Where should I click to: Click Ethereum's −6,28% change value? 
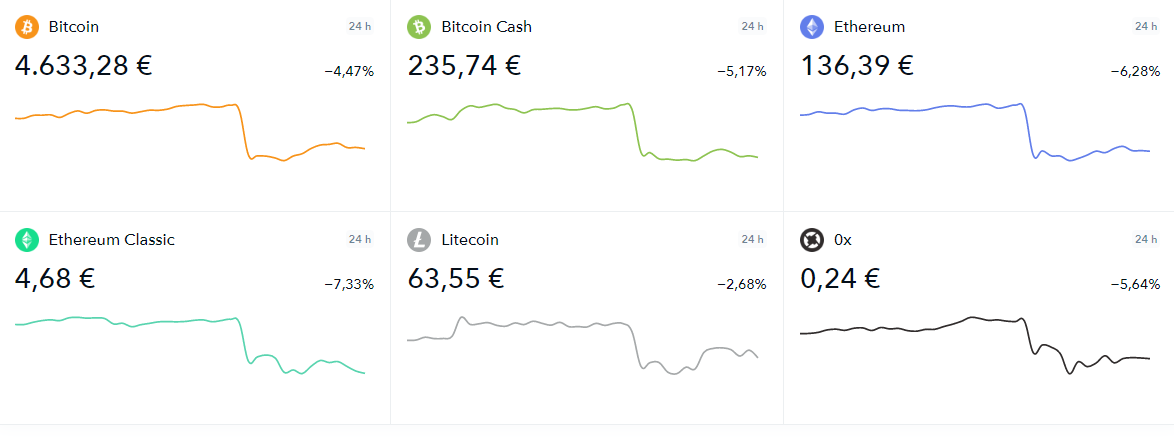point(1135,72)
